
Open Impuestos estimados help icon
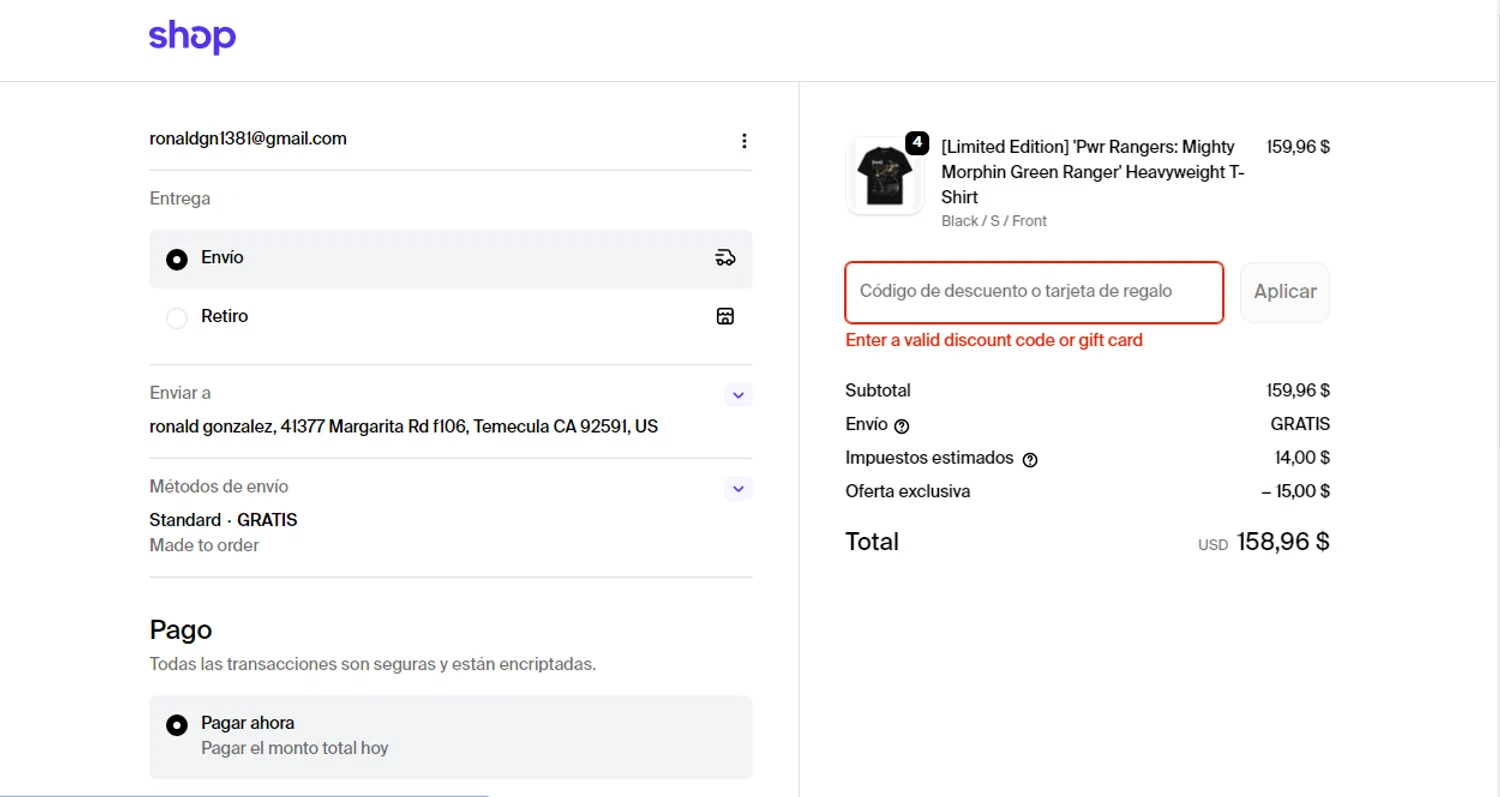pyautogui.click(x=1030, y=460)
